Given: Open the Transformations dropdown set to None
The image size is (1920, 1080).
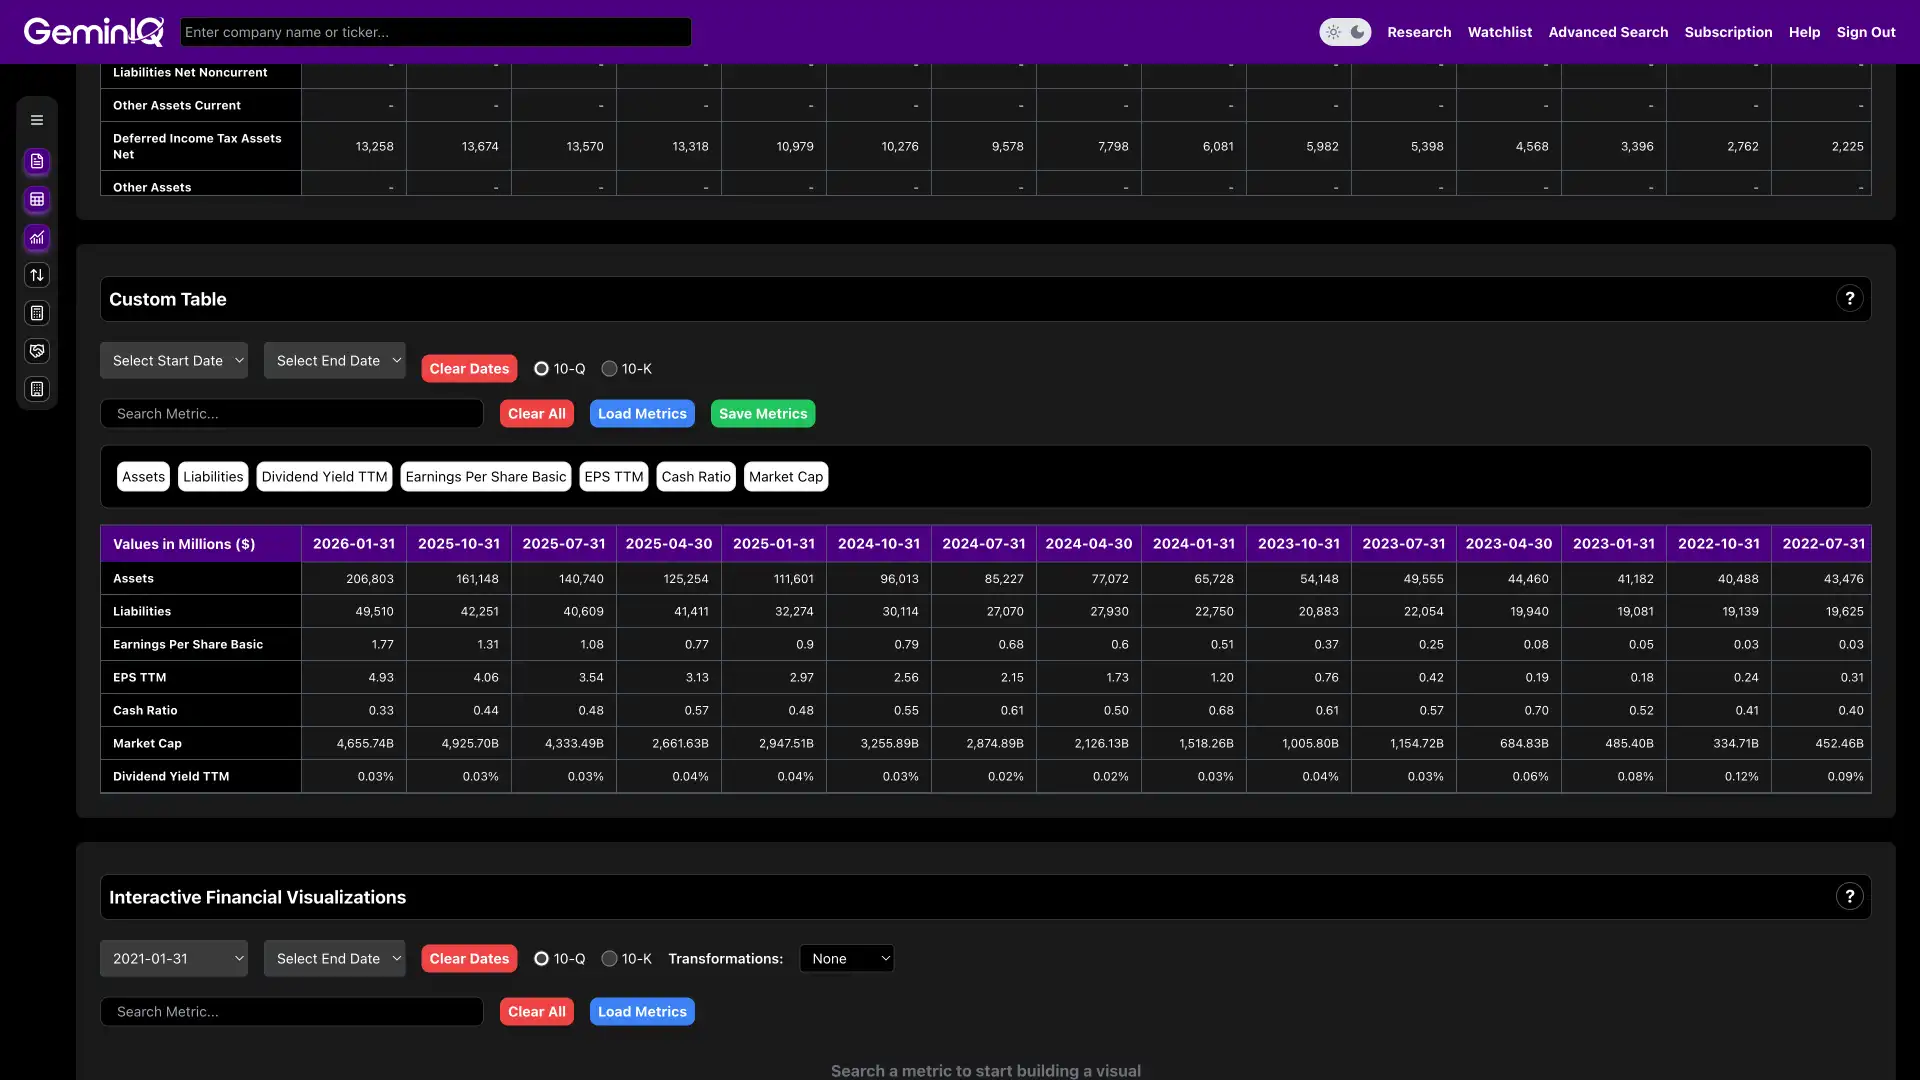Looking at the screenshot, I should 846,957.
